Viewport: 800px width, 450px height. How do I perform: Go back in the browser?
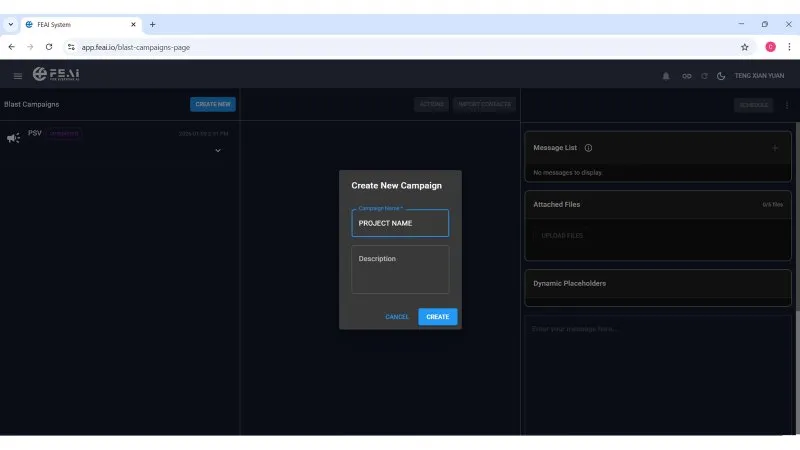(11, 47)
